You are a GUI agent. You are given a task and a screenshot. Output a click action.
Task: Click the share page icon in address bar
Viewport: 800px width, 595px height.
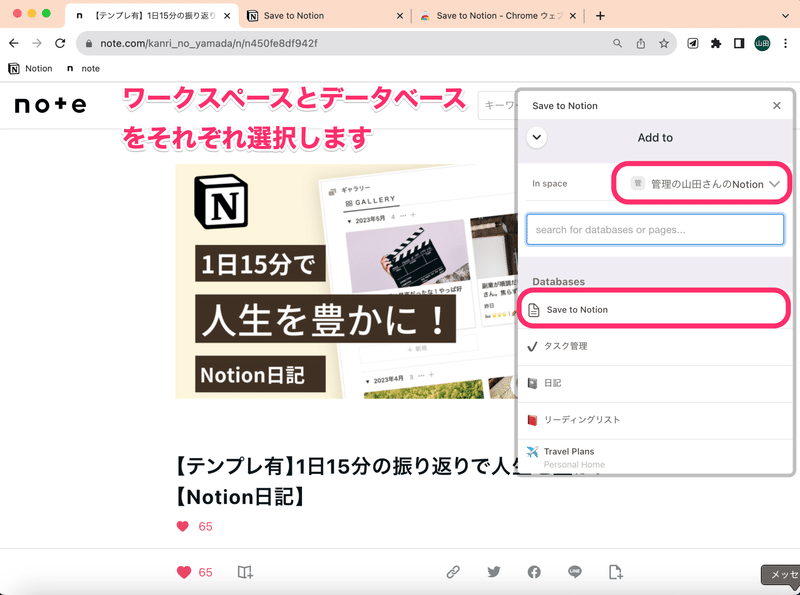641,43
